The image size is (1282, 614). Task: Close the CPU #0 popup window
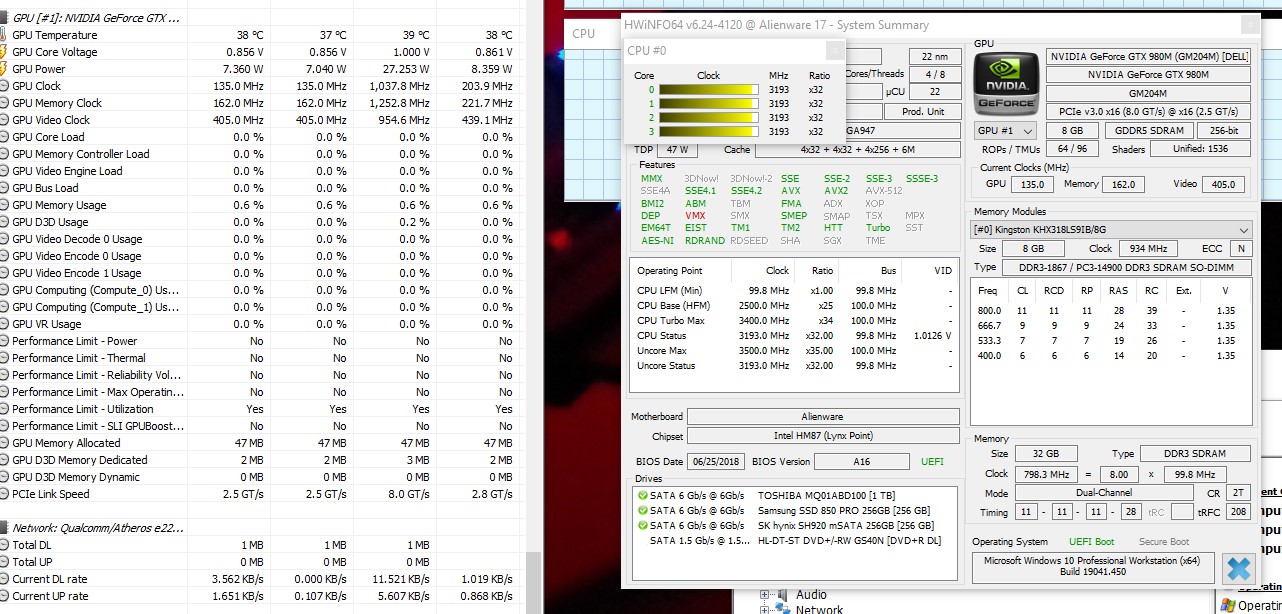coord(833,50)
